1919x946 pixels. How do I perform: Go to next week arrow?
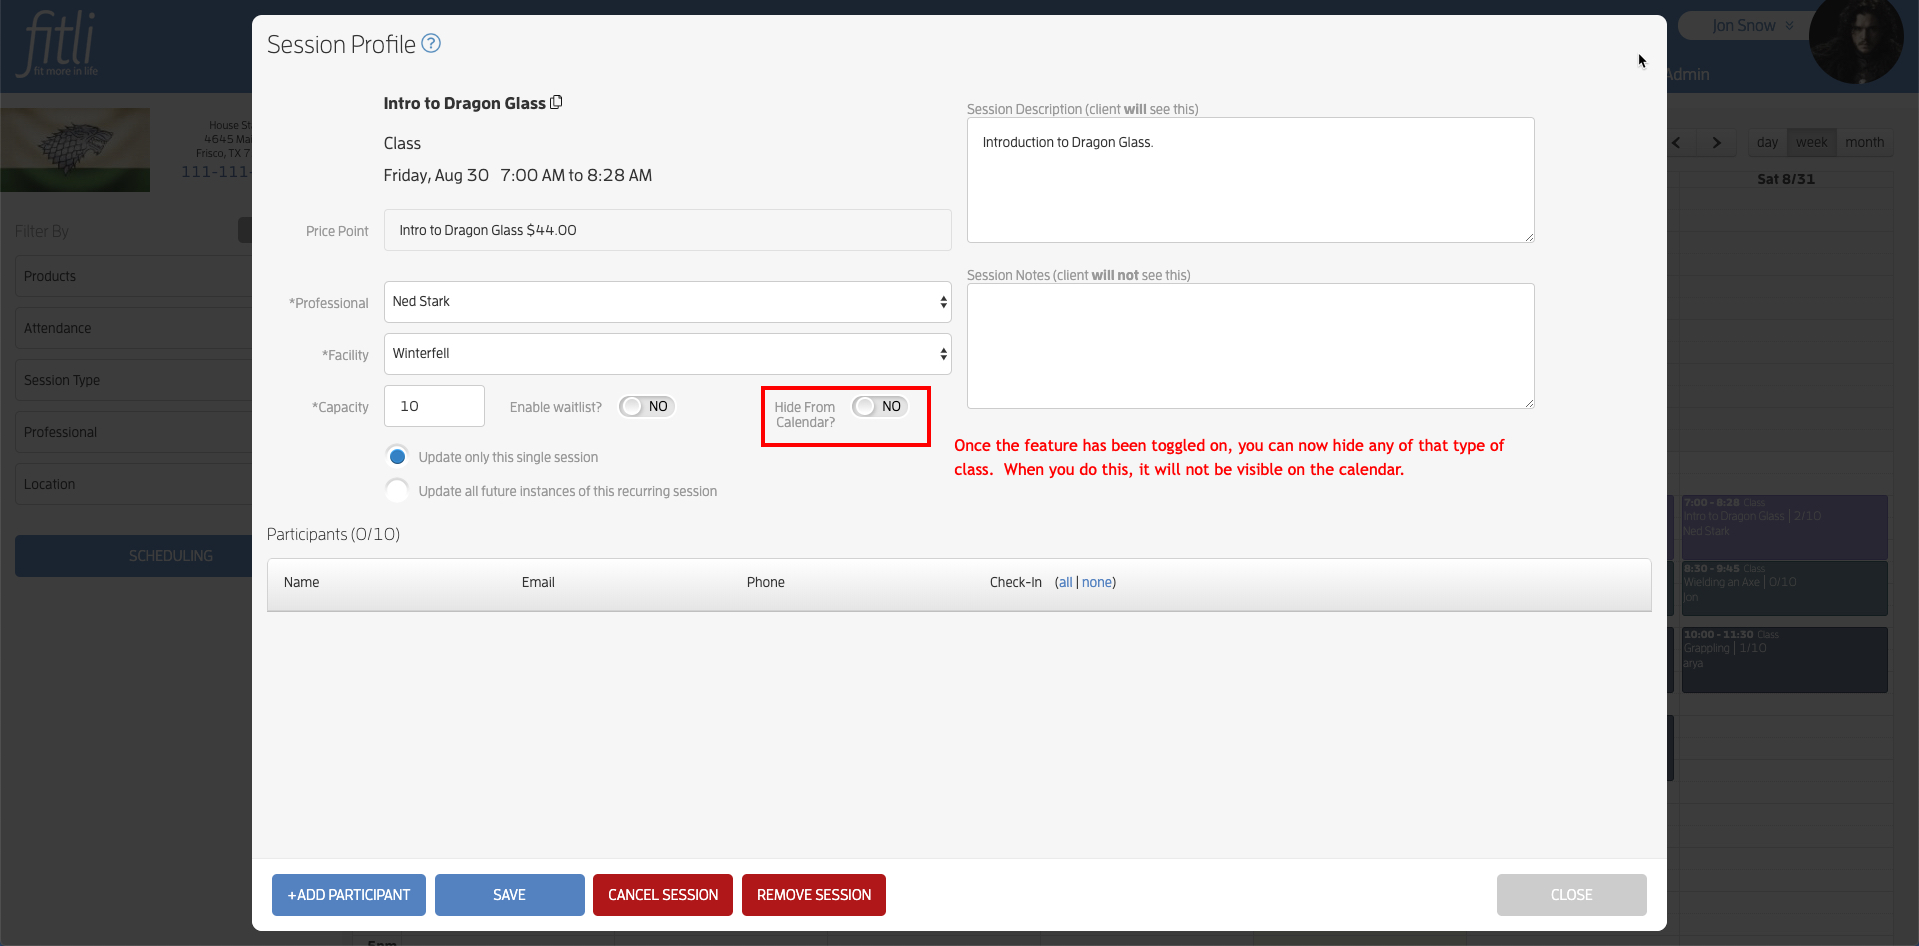tap(1717, 142)
